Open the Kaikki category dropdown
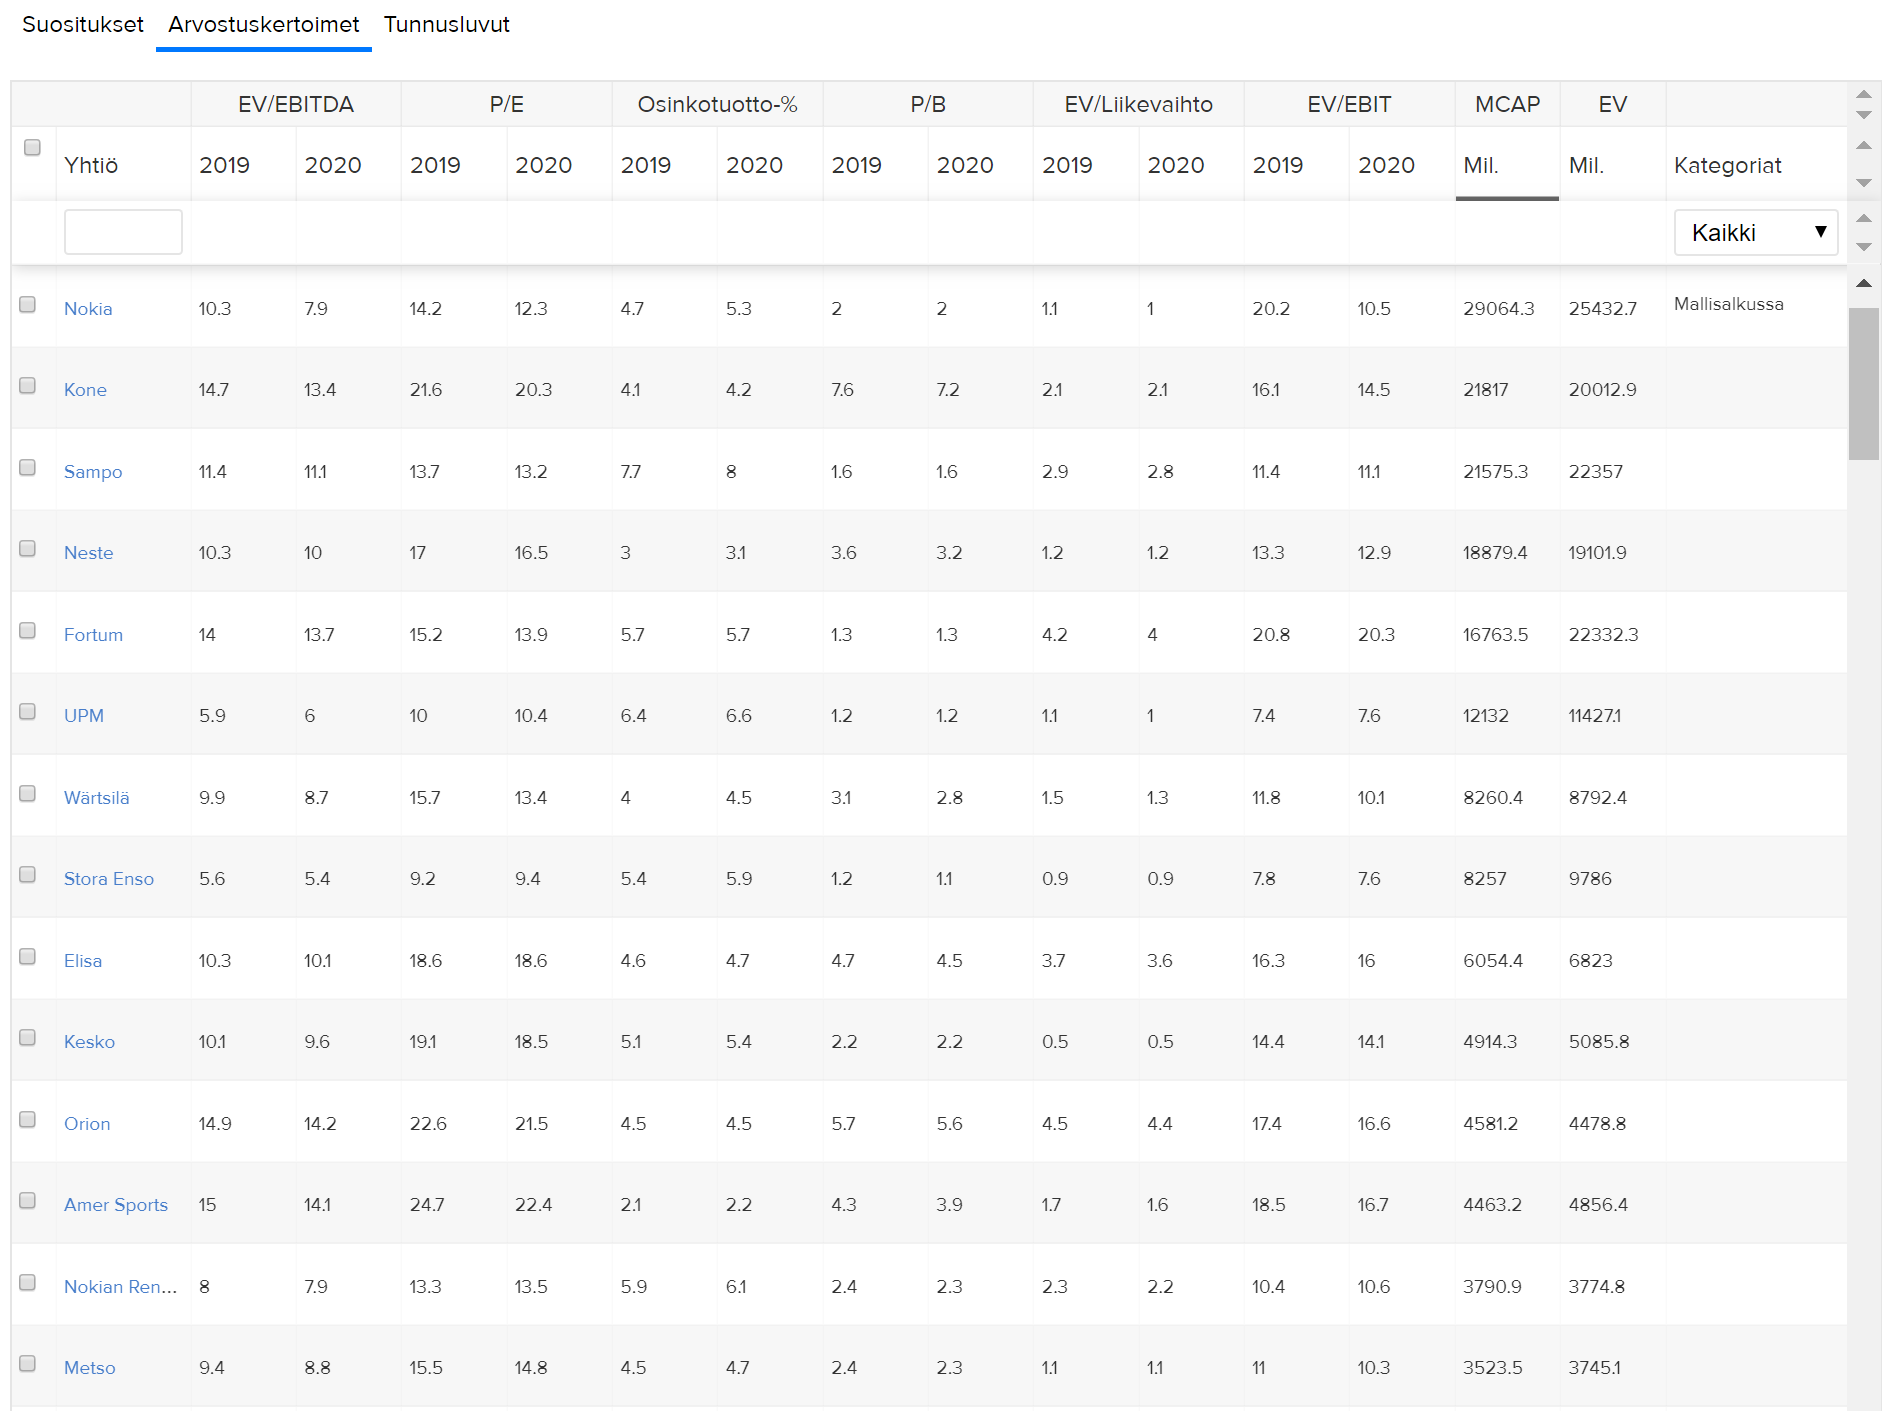1893x1411 pixels. 1755,233
